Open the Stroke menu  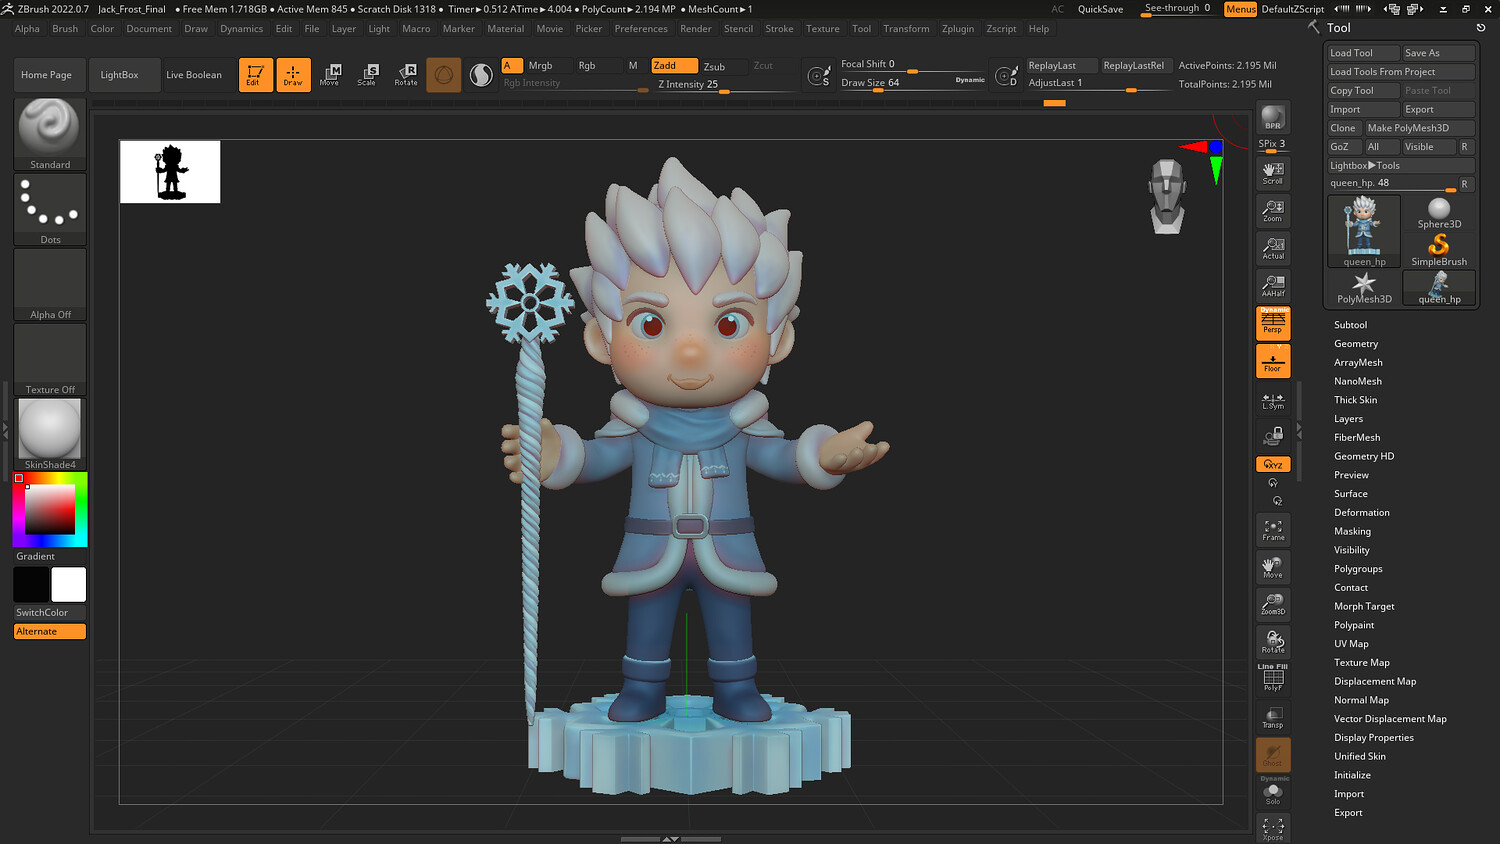(779, 29)
